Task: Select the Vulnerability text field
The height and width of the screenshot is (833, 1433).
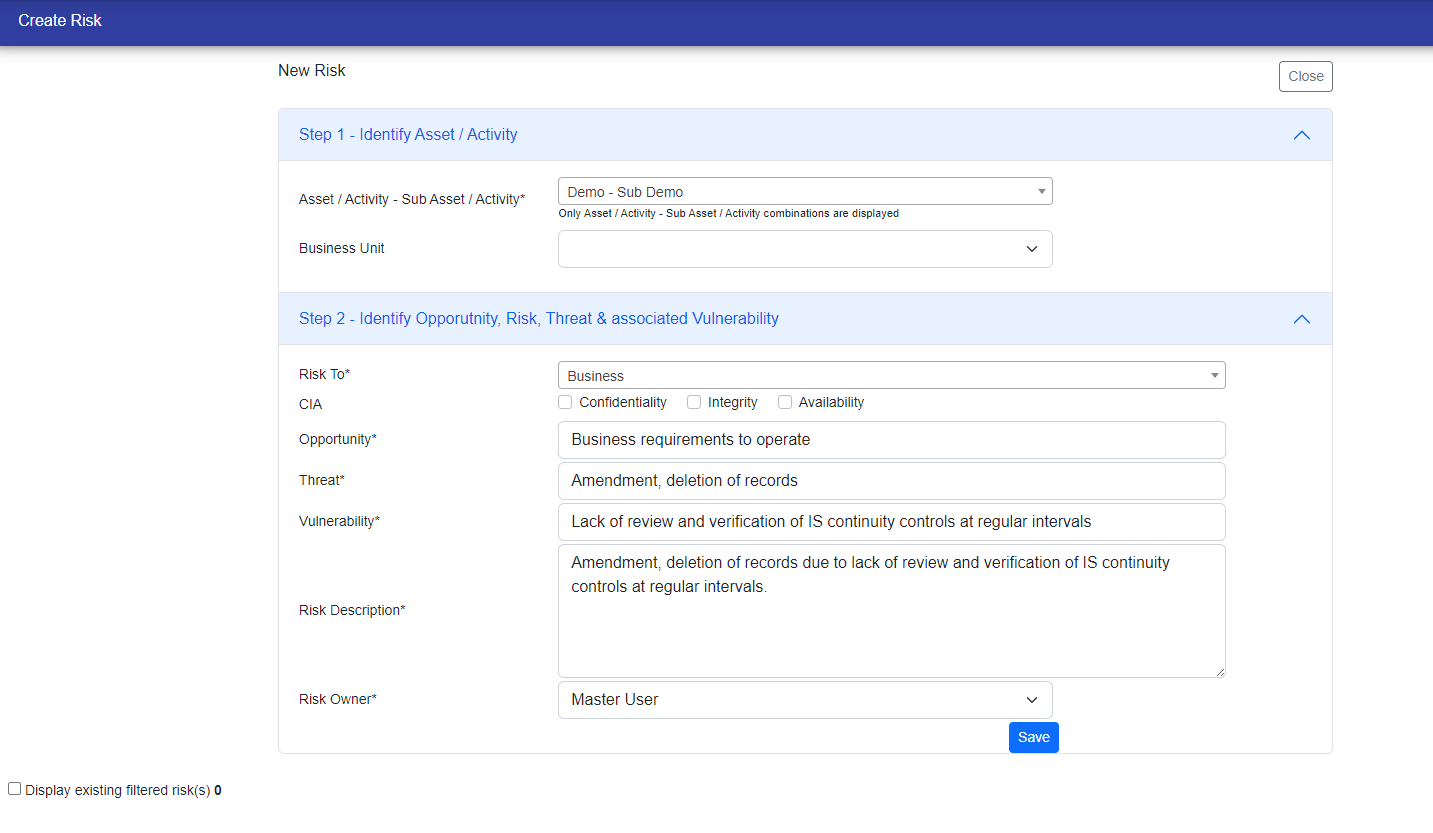Action: [890, 522]
